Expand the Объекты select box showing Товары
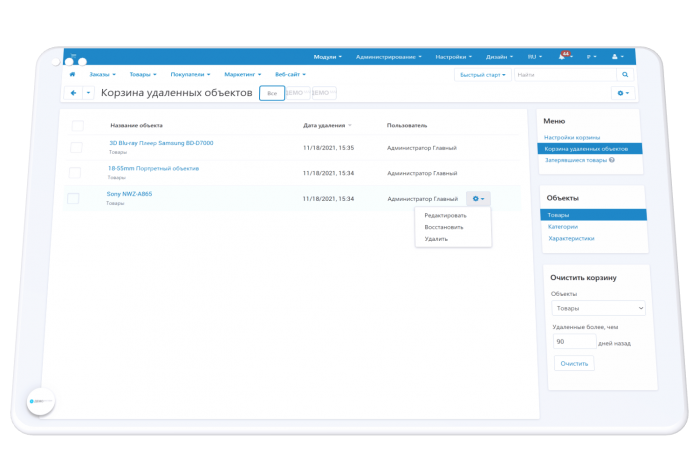 point(598,308)
